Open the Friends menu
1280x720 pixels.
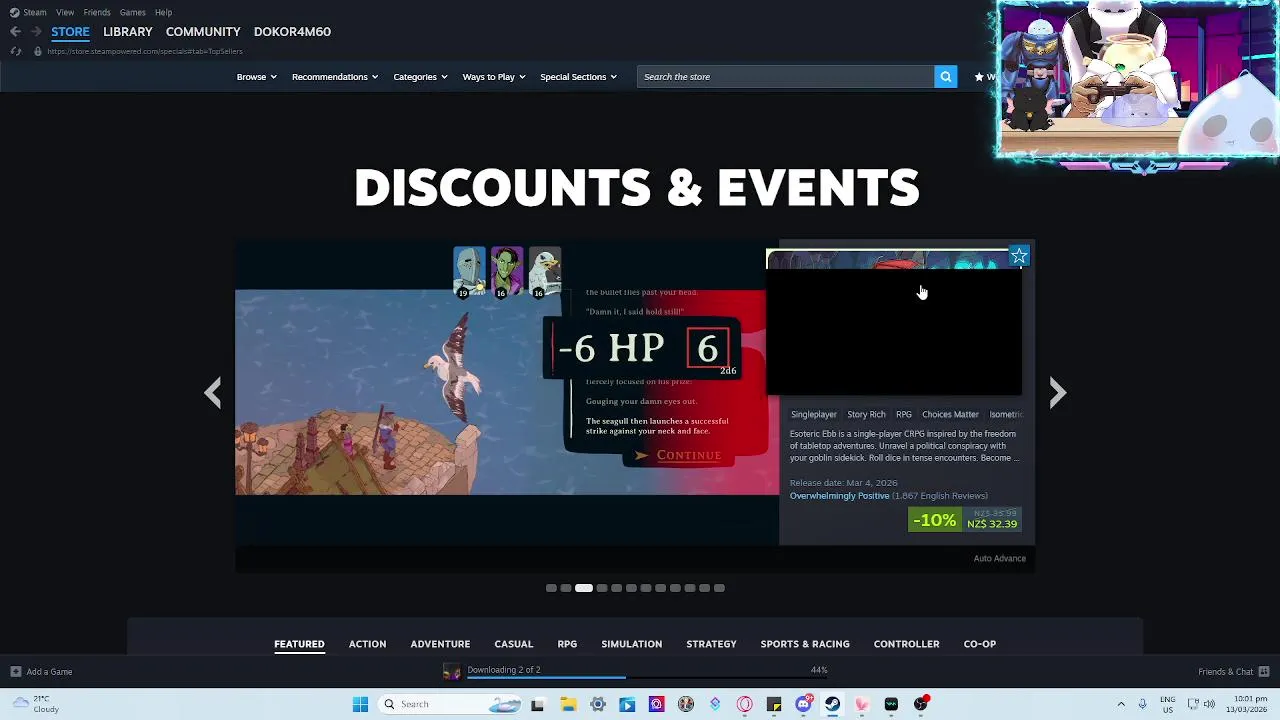pos(97,12)
